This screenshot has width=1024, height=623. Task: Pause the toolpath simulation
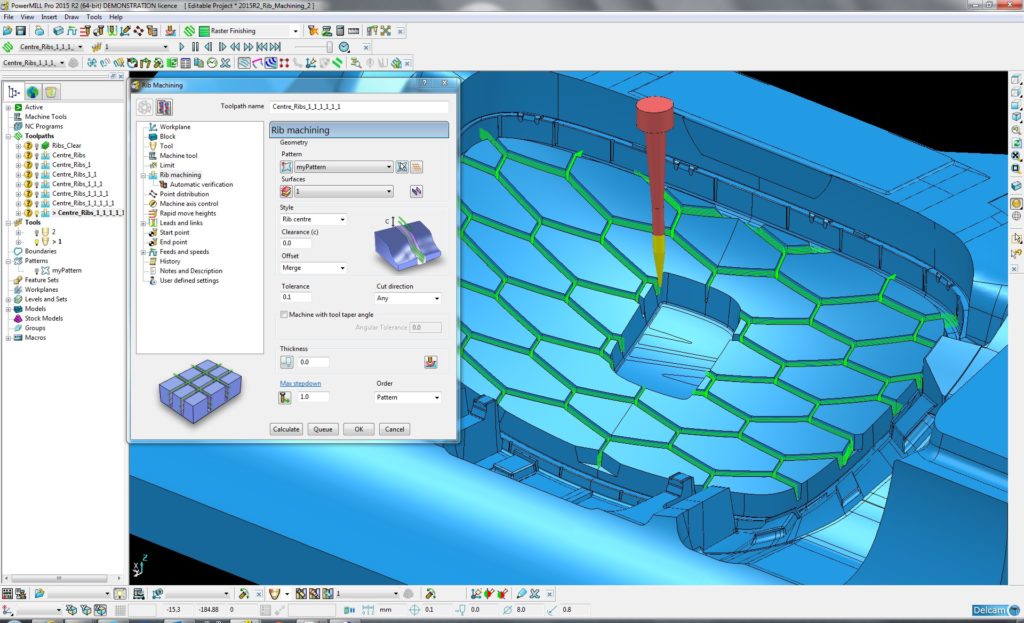coord(195,47)
